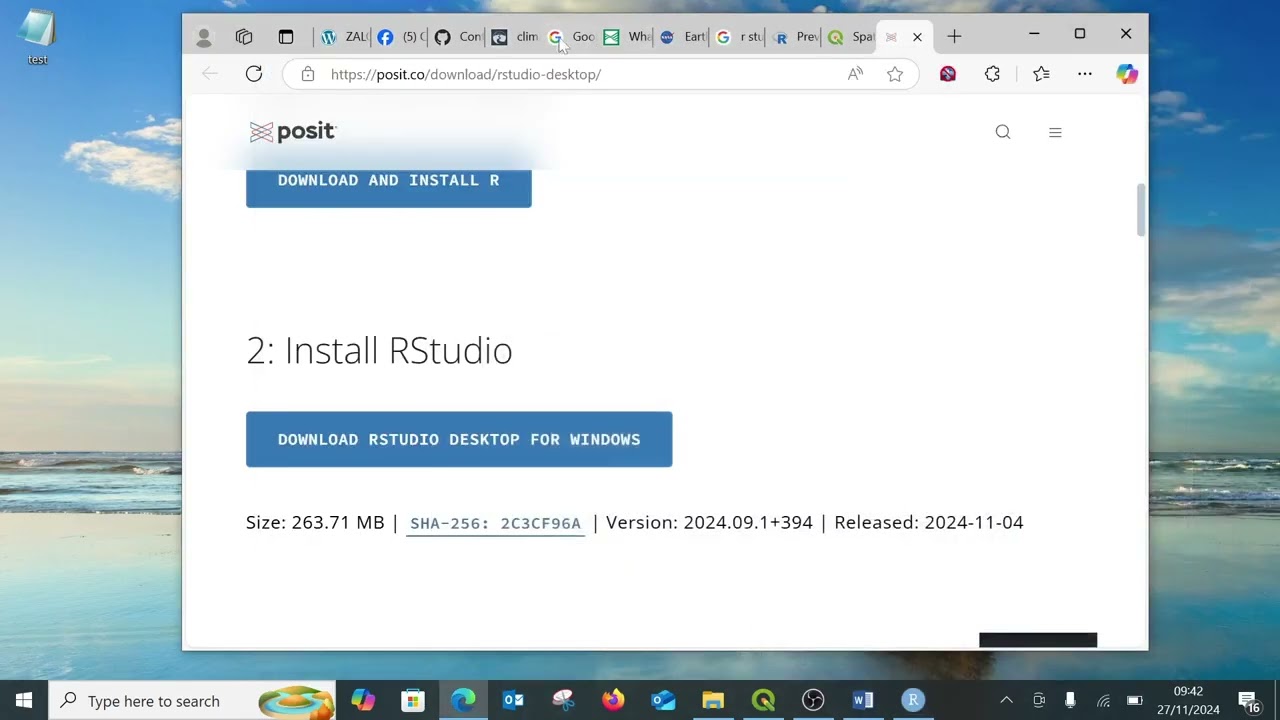Open Firefox from the taskbar
This screenshot has width=1280, height=720.
coord(613,700)
